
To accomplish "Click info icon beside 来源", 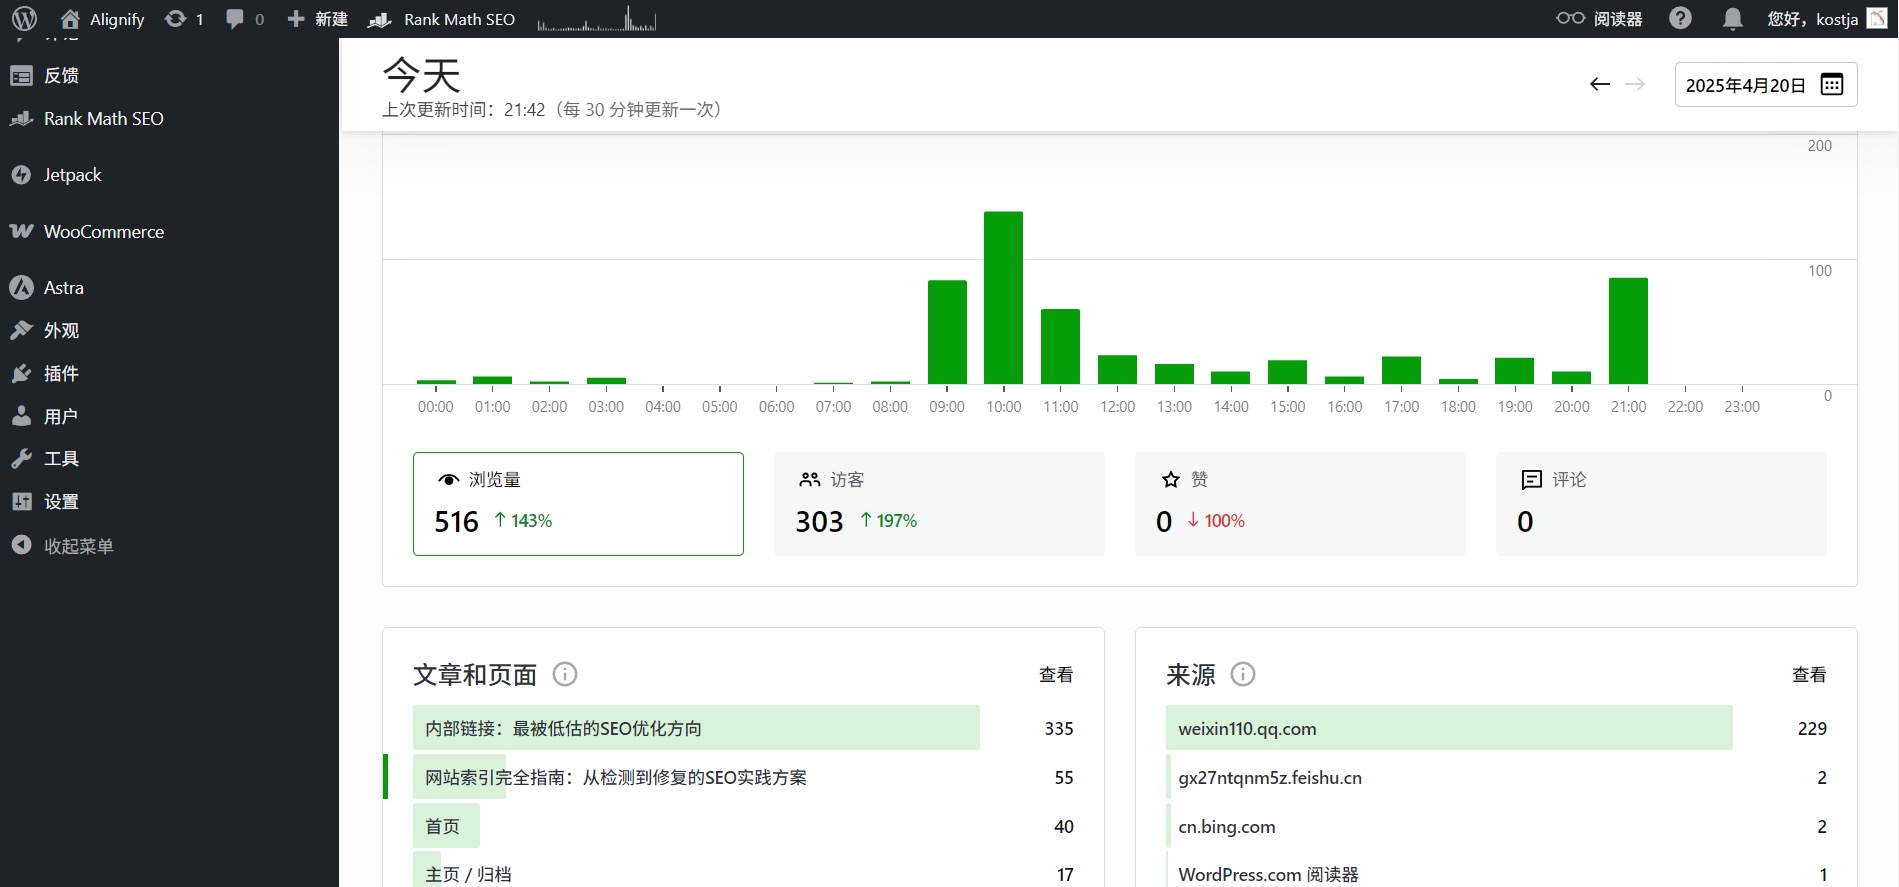I will click(x=1243, y=674).
